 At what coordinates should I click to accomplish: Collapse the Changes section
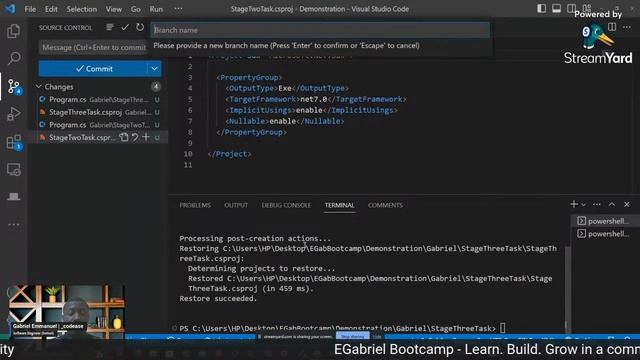pos(39,87)
